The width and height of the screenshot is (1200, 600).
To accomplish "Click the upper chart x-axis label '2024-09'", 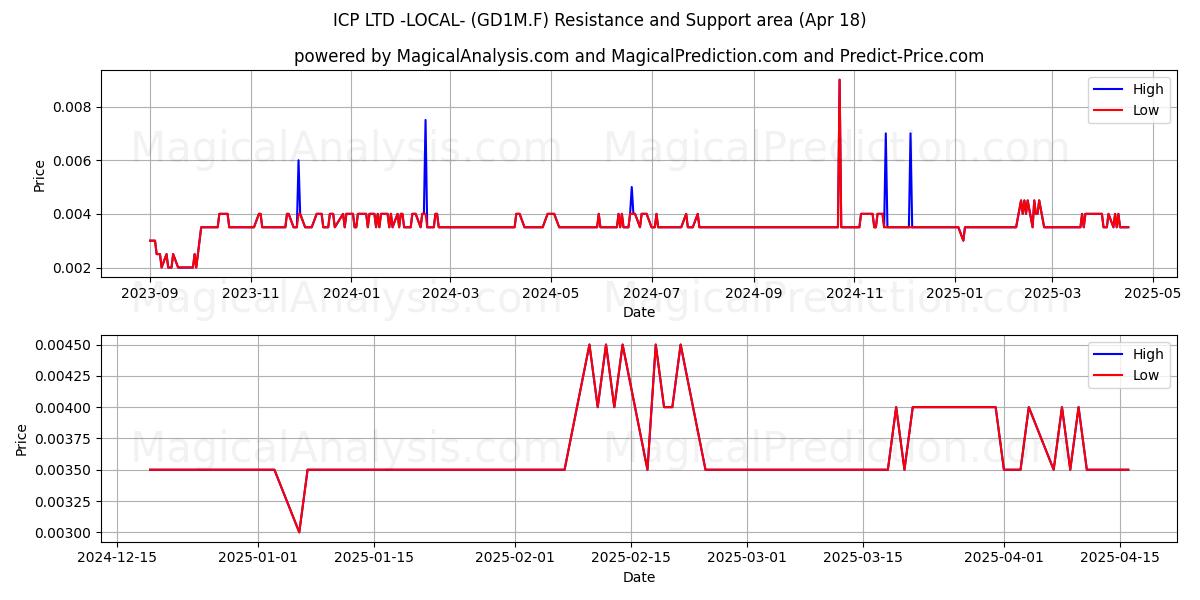I will [753, 292].
